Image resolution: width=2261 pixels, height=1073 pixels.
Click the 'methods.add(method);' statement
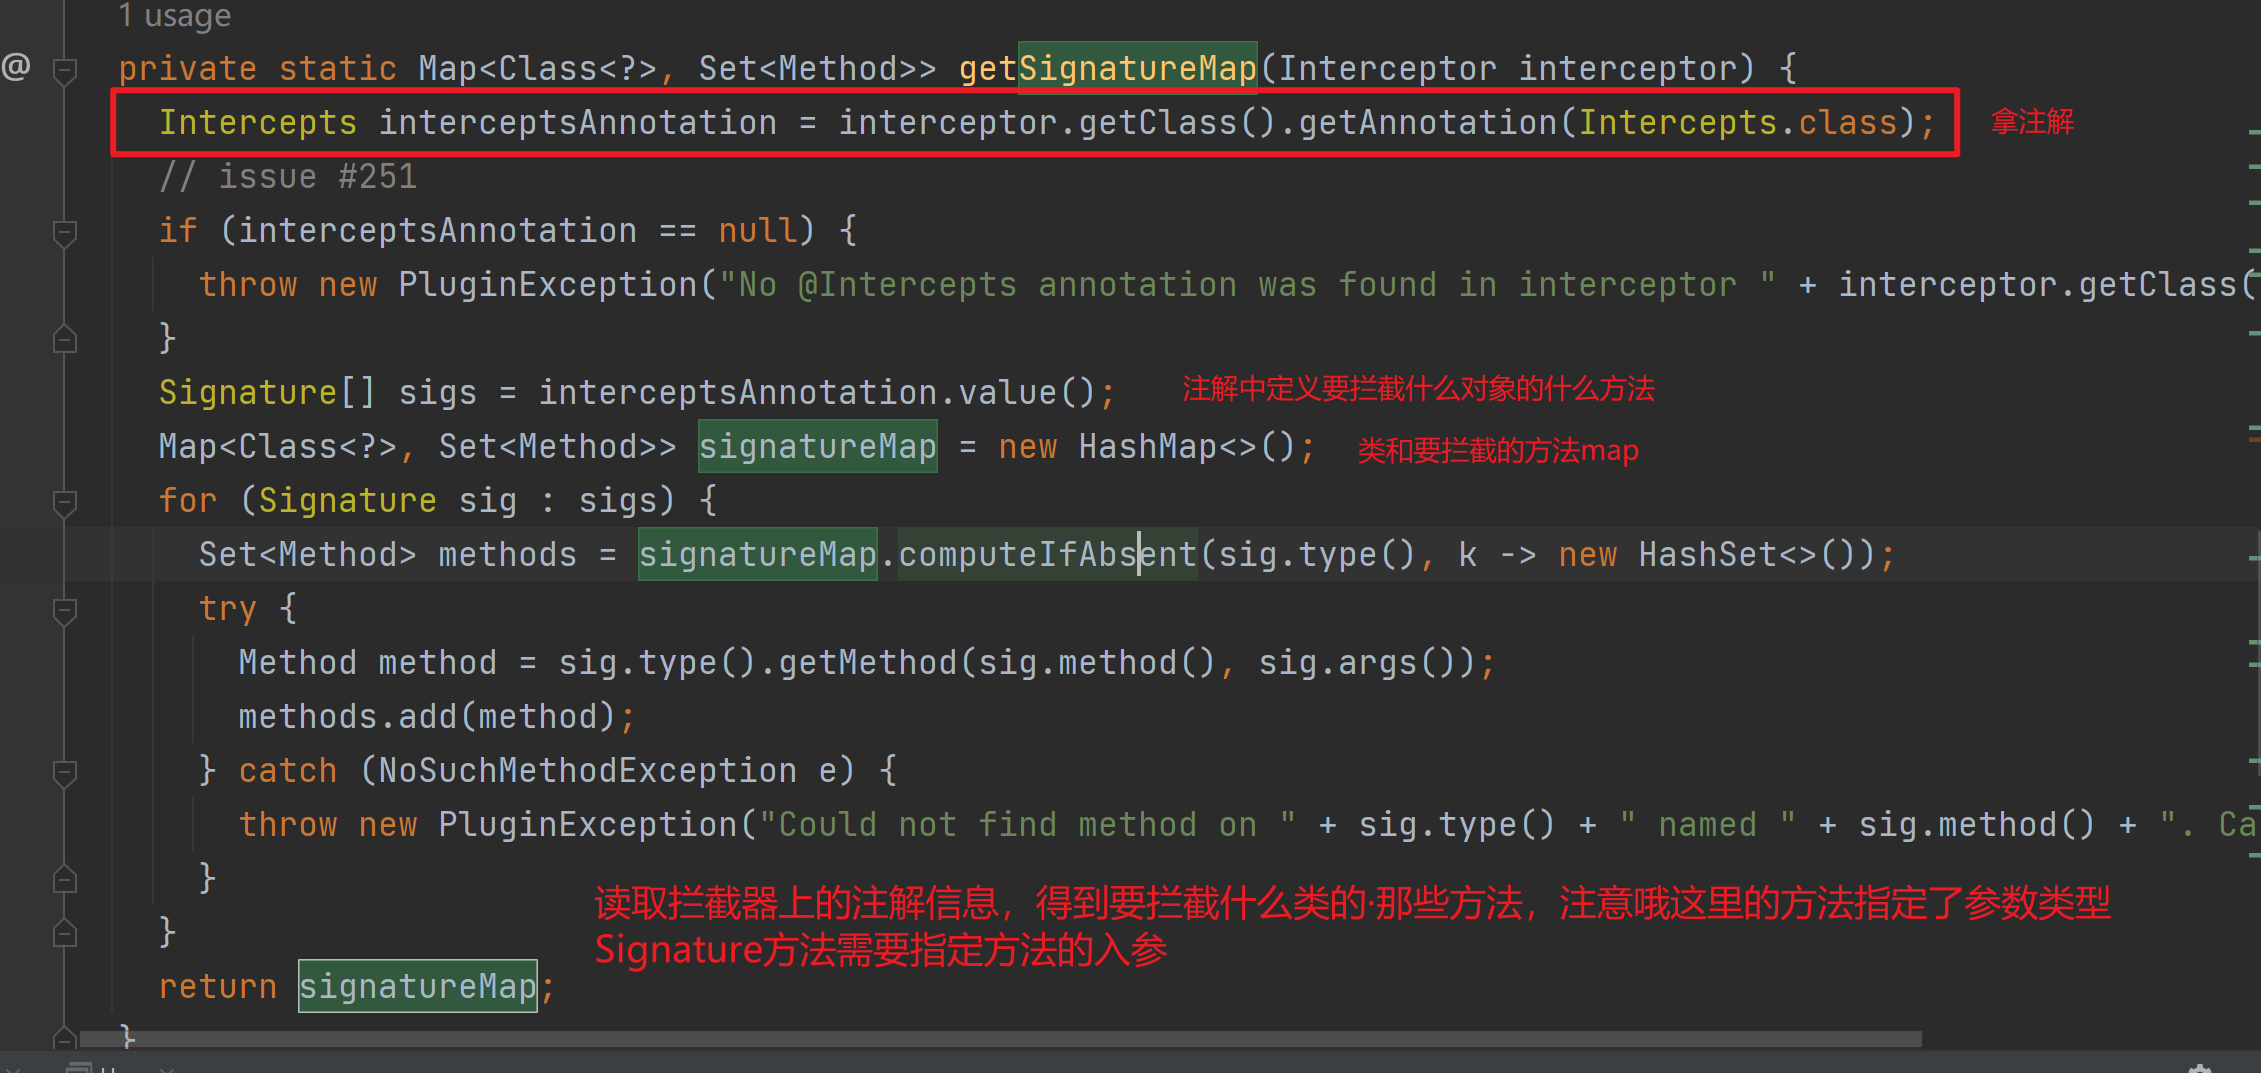(437, 716)
